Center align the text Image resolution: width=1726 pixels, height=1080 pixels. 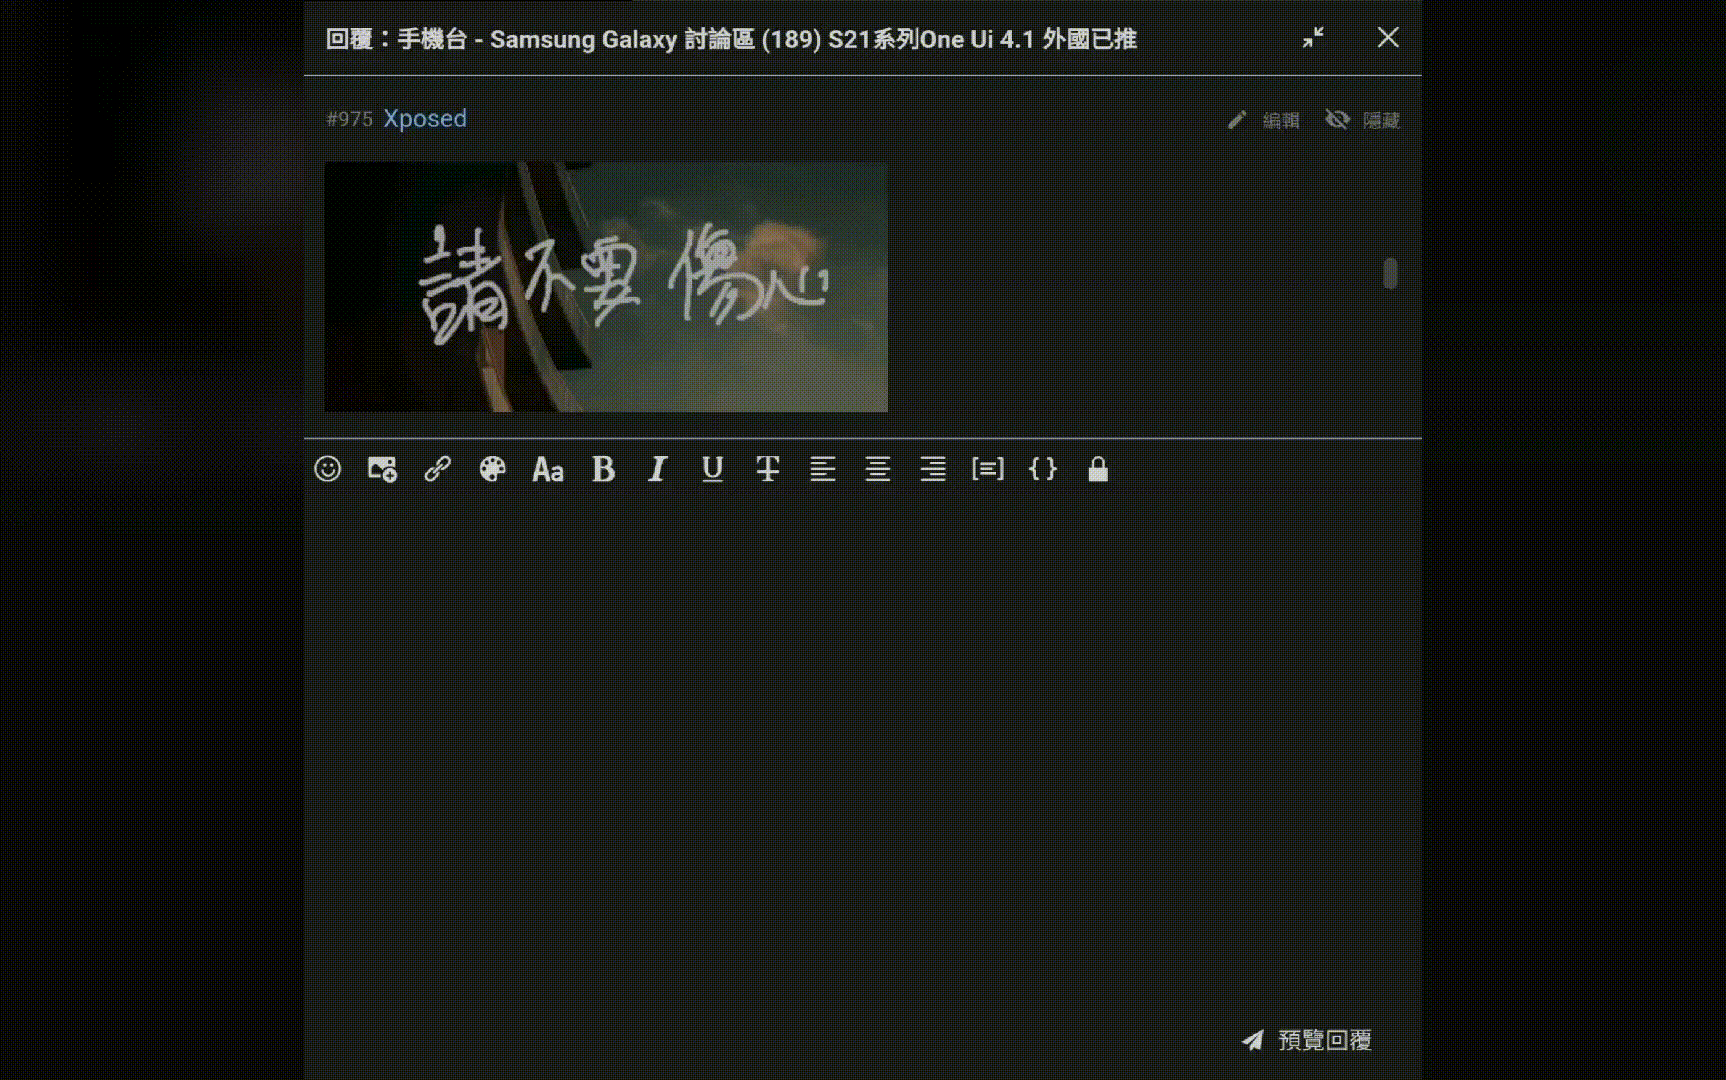(878, 469)
